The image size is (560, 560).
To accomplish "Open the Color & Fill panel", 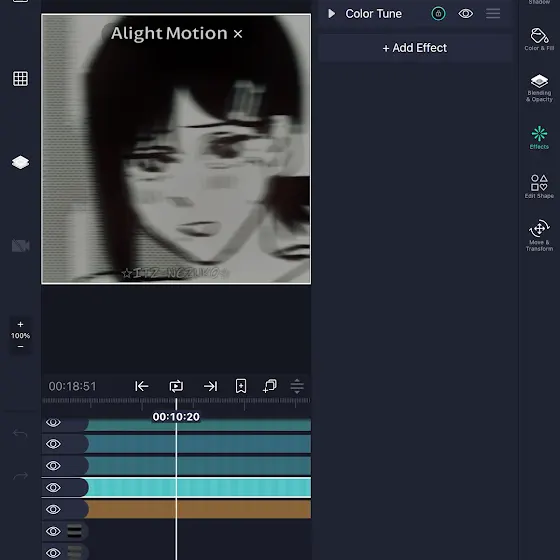I will point(539,39).
